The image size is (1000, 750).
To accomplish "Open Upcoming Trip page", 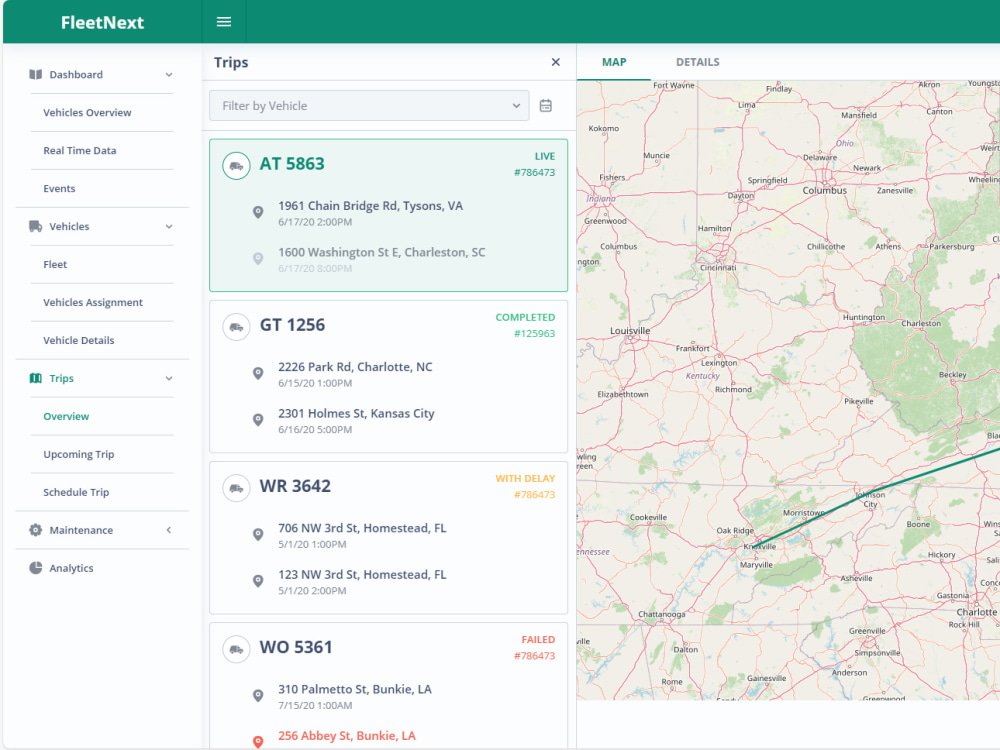I will coord(79,454).
